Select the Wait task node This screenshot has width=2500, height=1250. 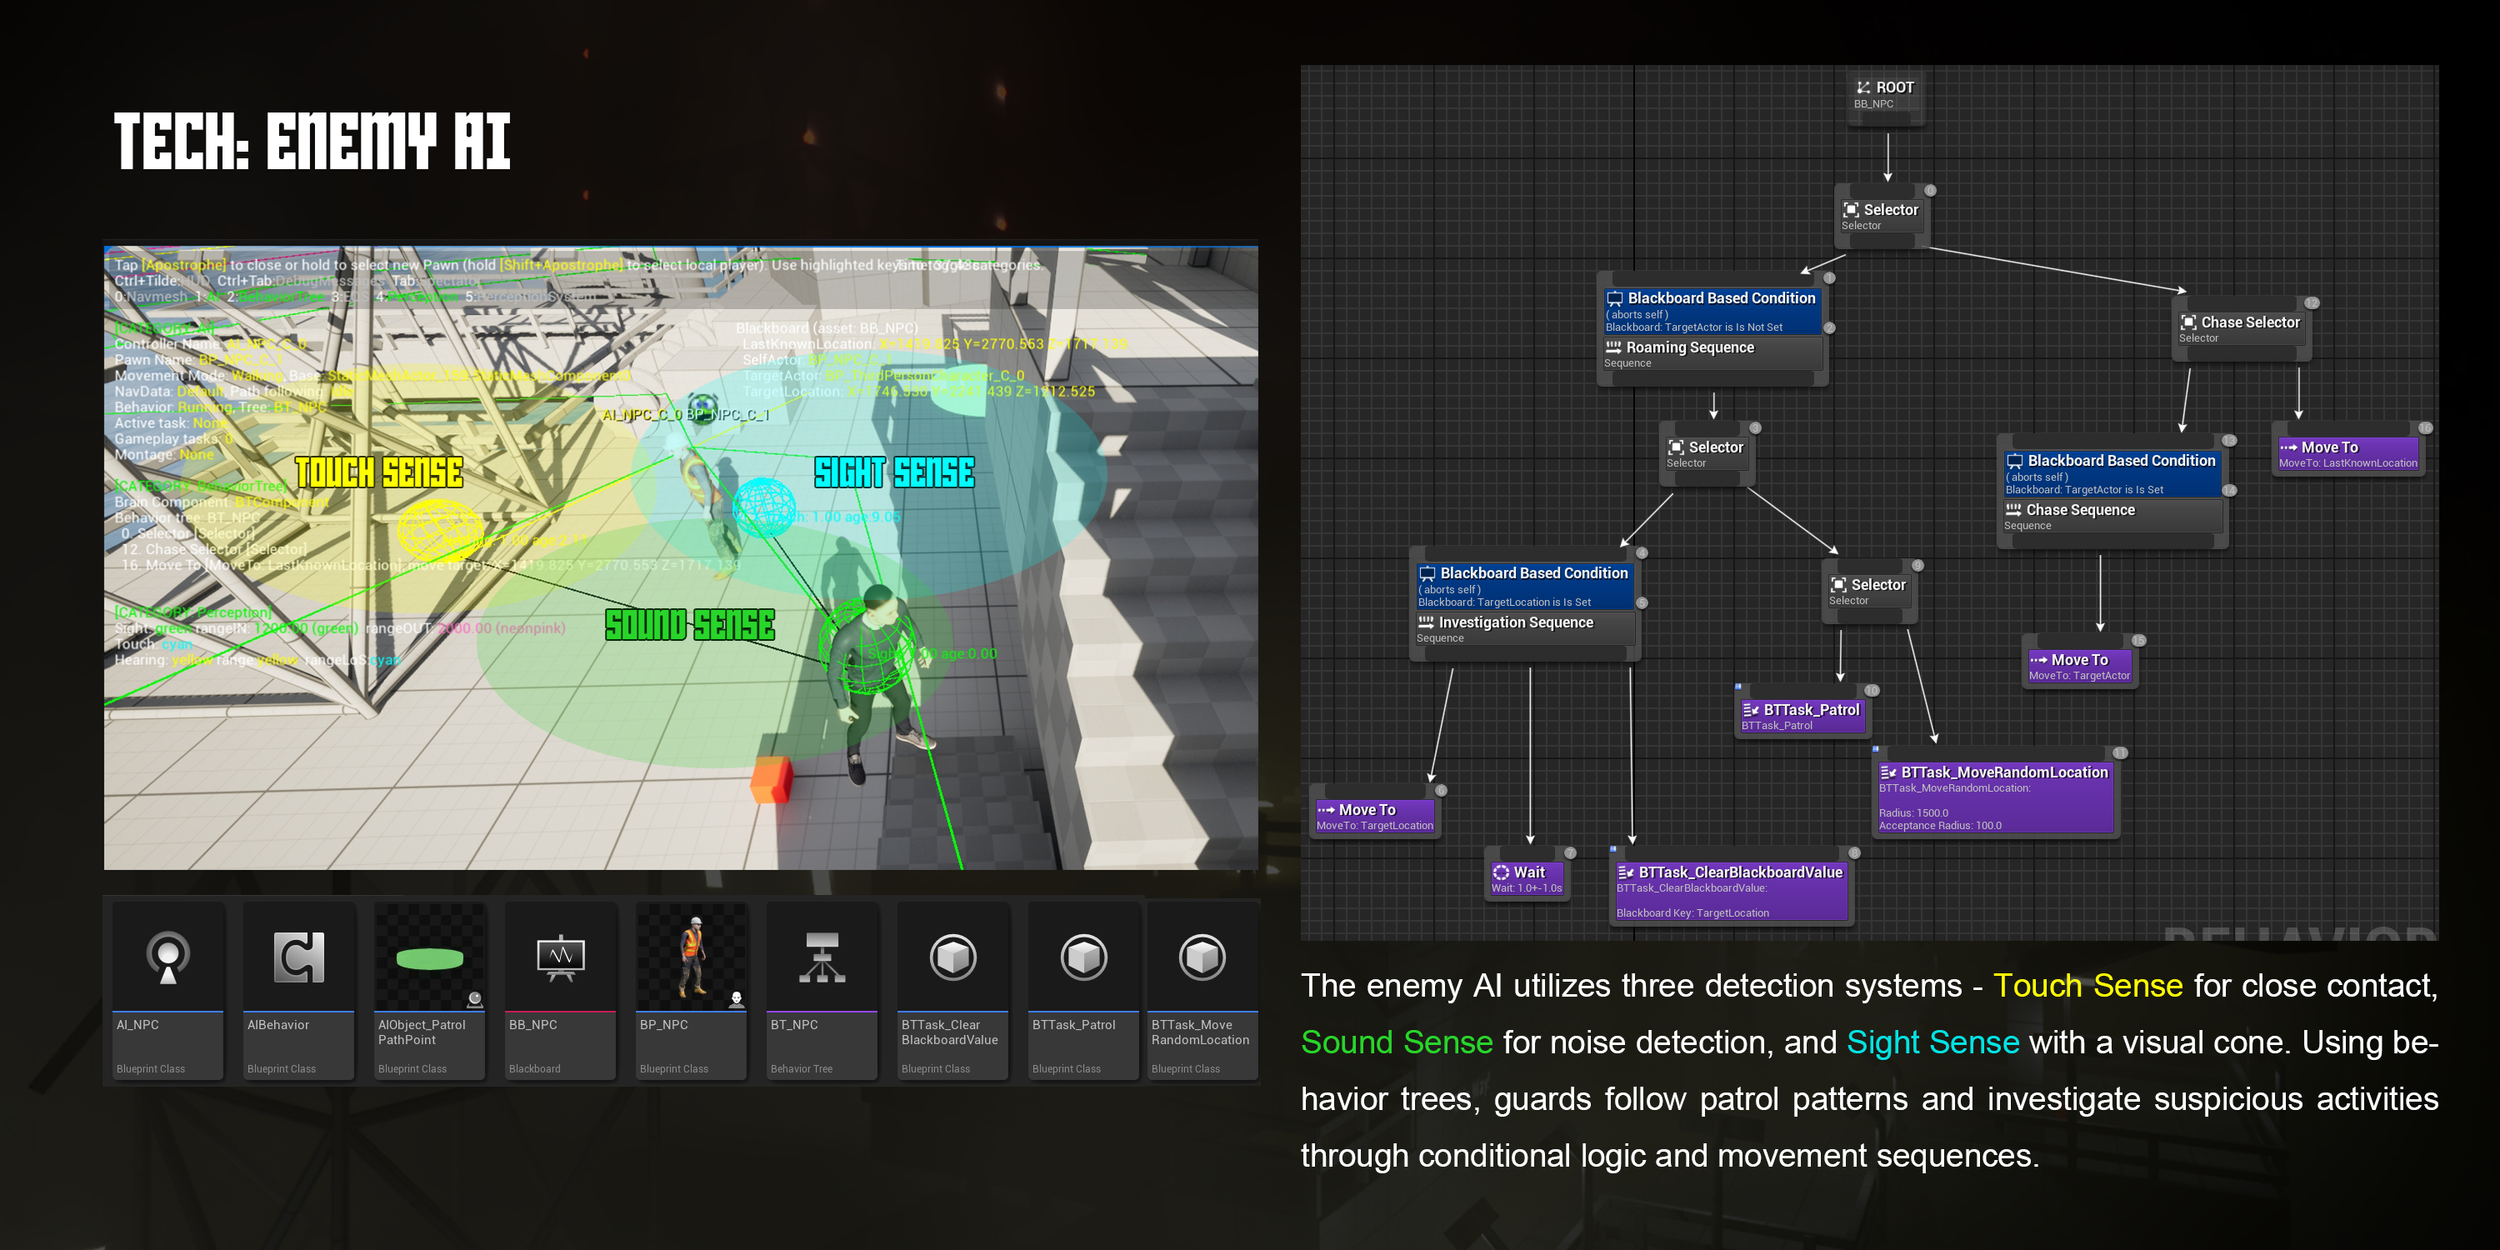(1527, 878)
